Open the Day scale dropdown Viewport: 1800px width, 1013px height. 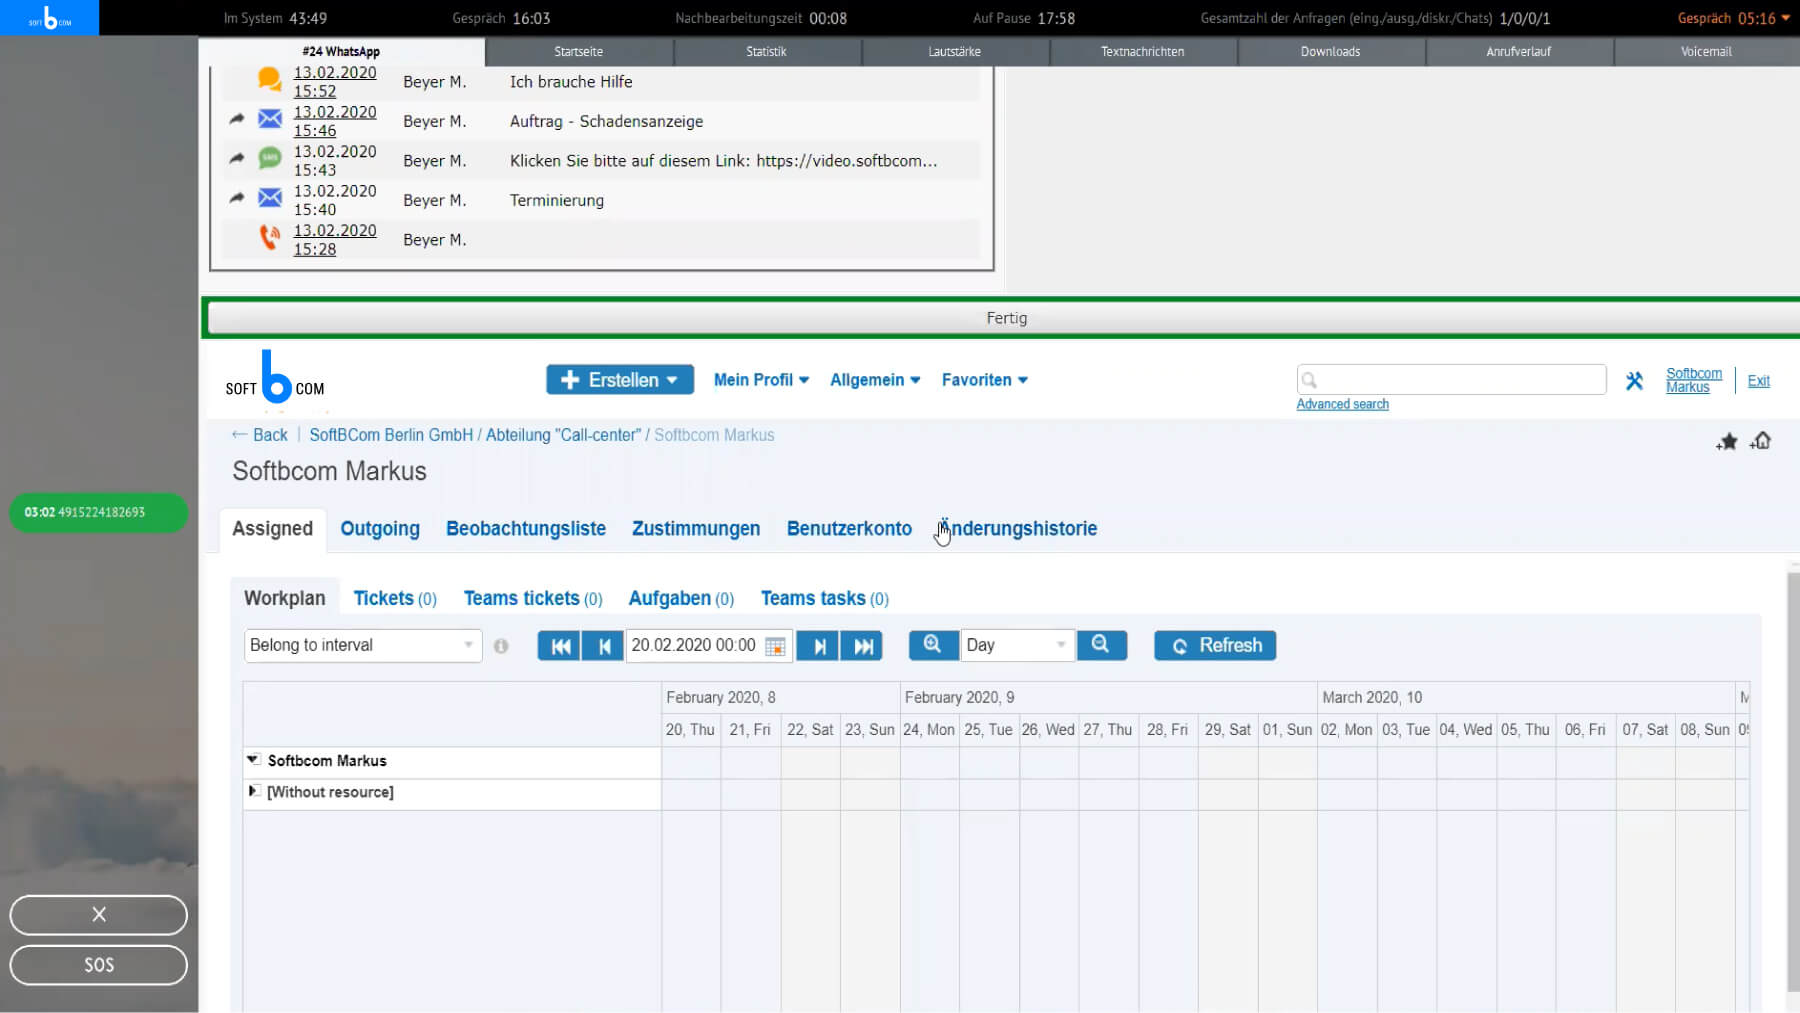click(x=1017, y=646)
